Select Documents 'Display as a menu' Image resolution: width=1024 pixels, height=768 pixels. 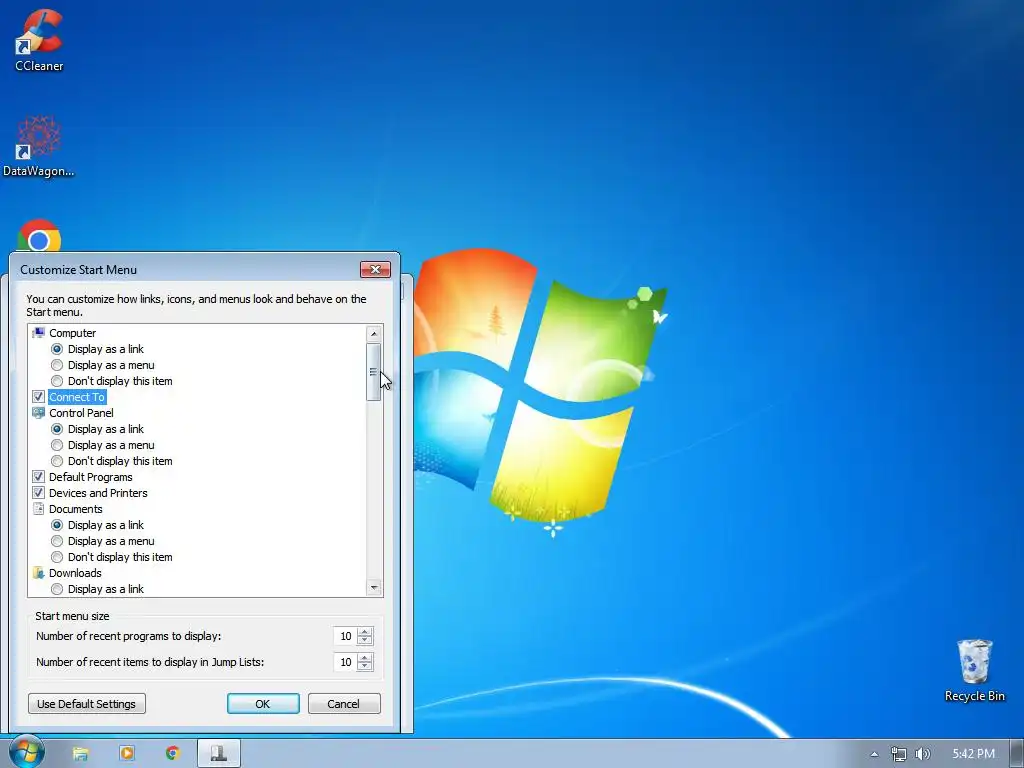57,541
